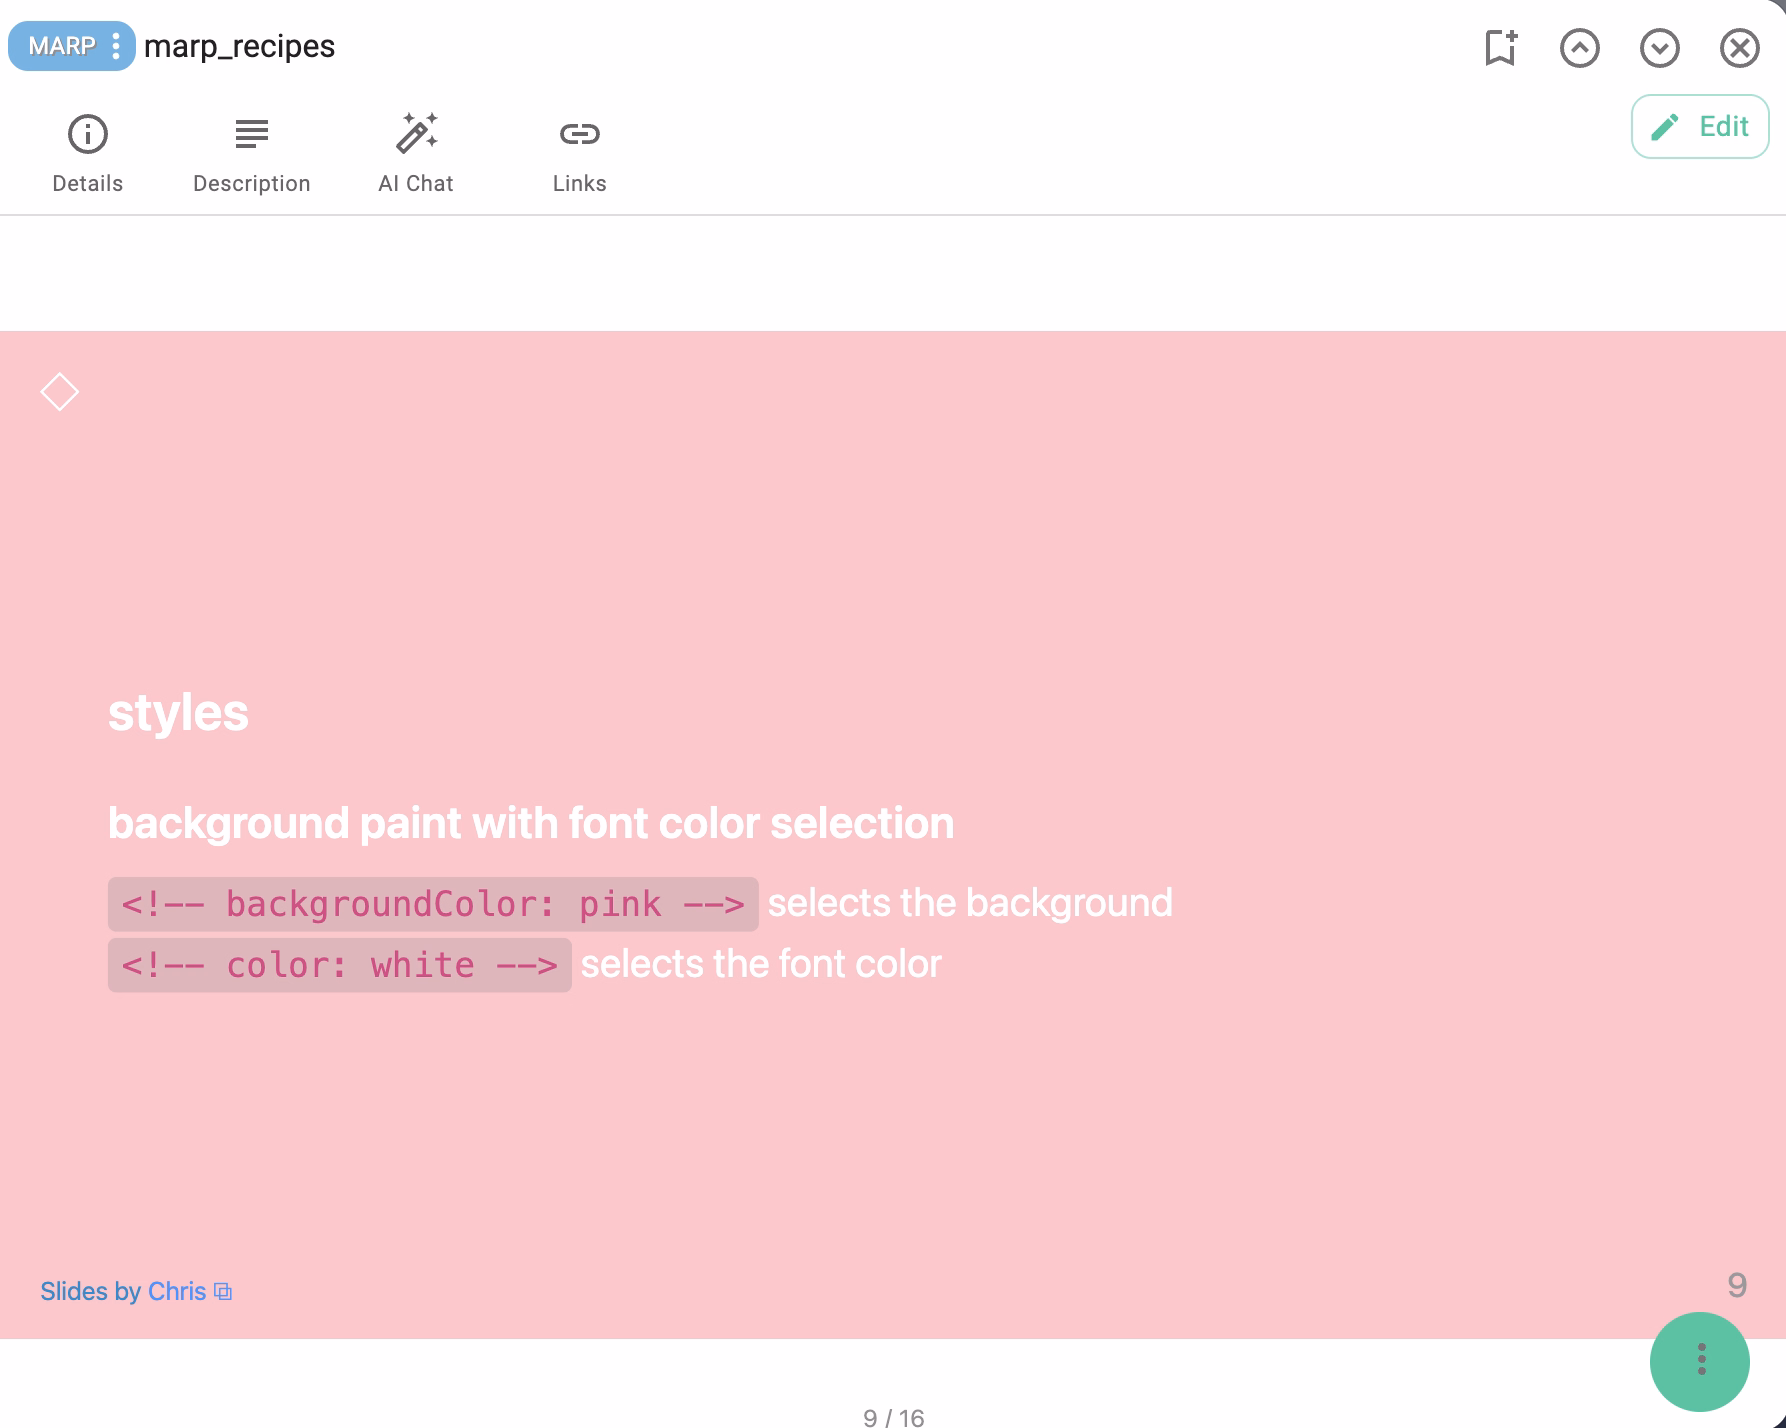Go to previous item with up chevron

pyautogui.click(x=1579, y=47)
